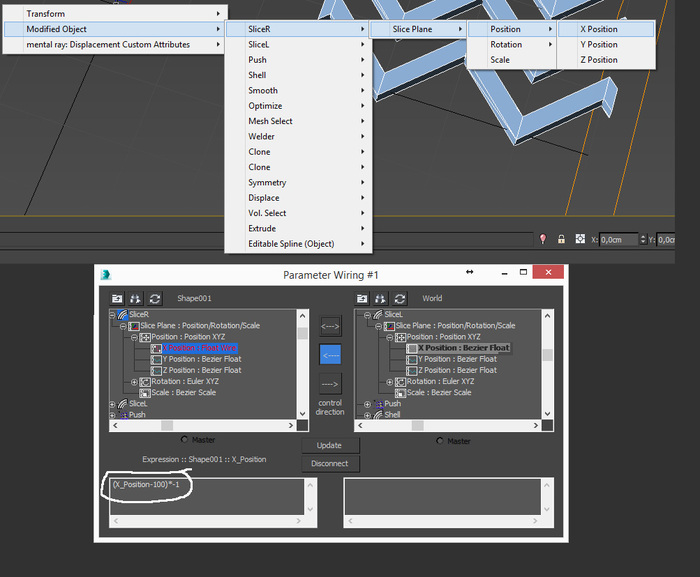Click the selection lock toggle padlock icon
Viewport: 700px width, 577px height.
point(561,239)
